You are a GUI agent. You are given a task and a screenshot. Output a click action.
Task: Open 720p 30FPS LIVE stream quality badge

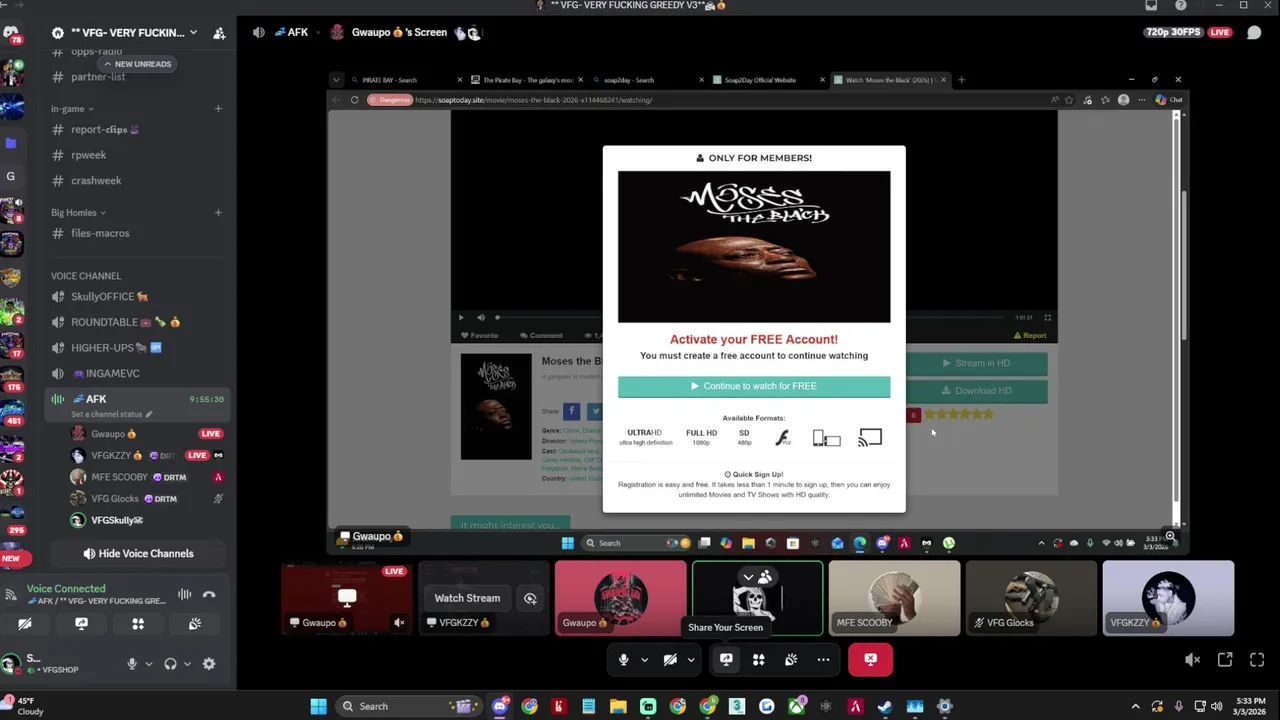tap(1188, 32)
